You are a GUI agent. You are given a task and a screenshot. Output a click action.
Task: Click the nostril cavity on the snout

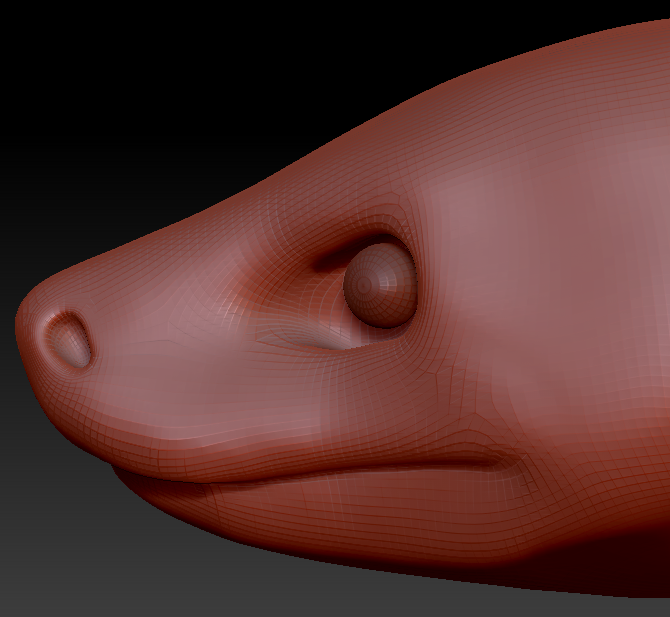point(68,340)
